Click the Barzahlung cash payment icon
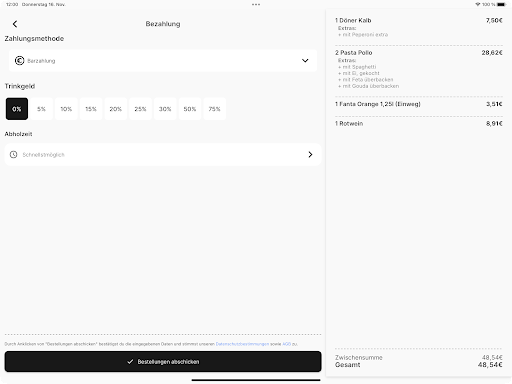 click(19, 61)
